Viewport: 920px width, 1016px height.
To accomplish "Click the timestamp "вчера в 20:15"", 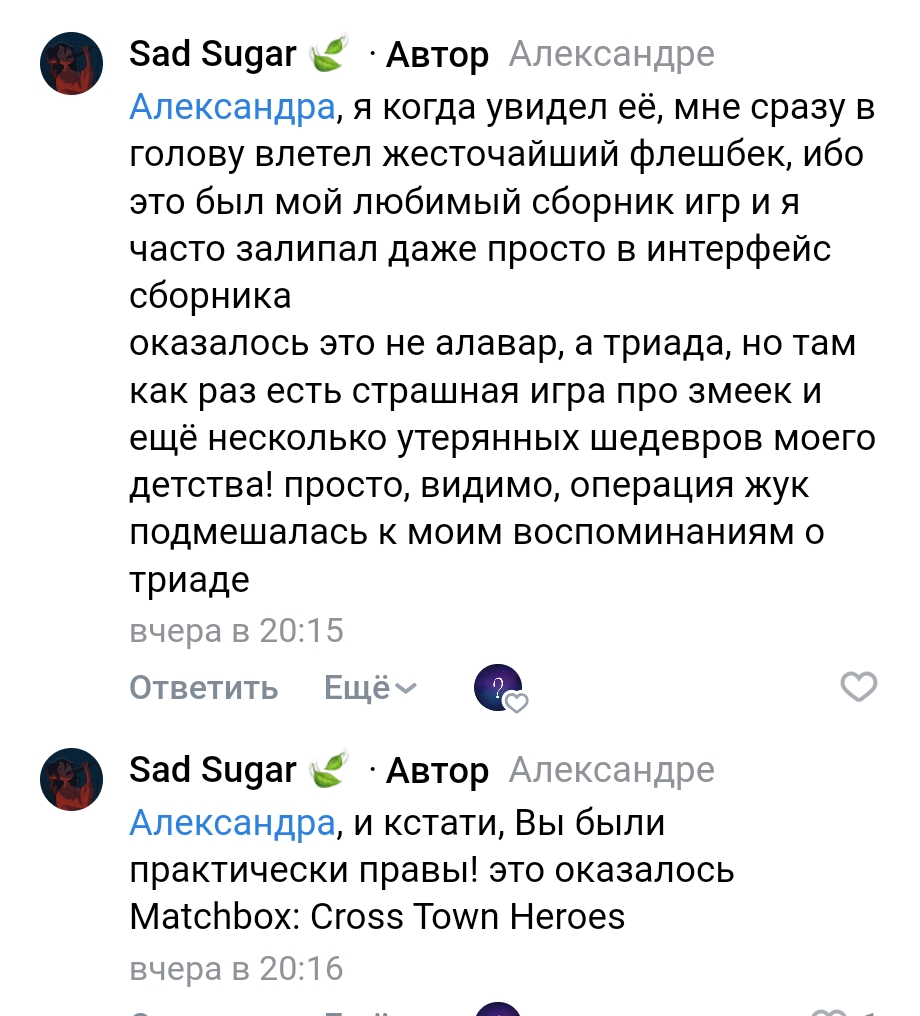I will point(237,631).
